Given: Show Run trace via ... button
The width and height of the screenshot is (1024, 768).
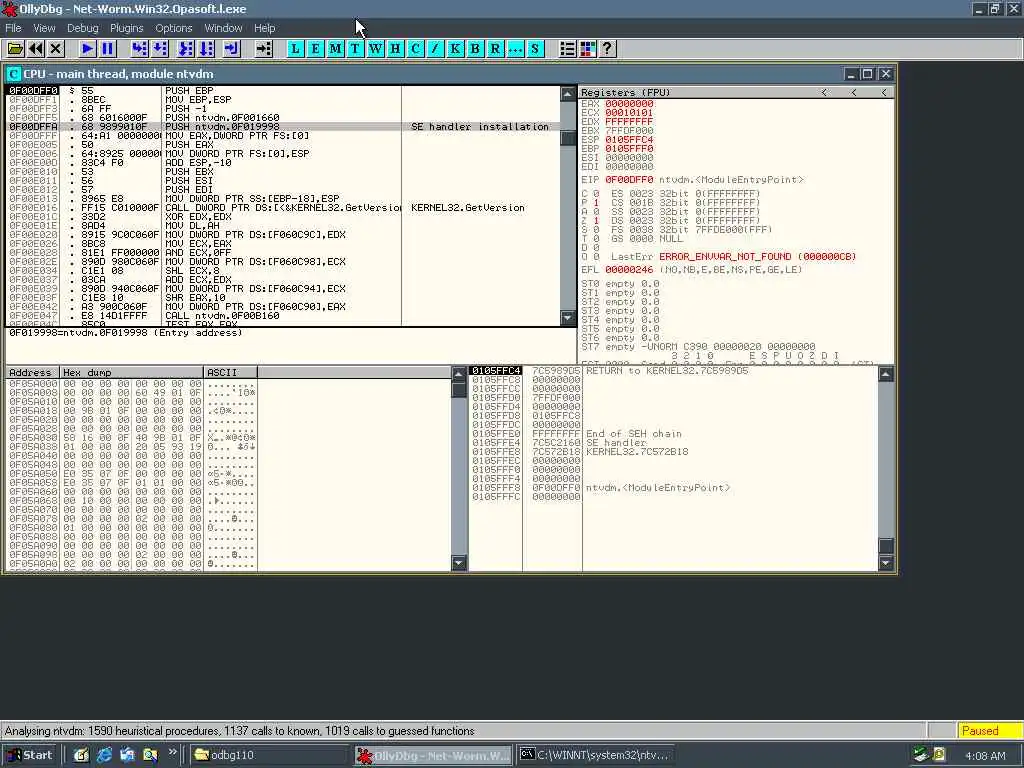Looking at the screenshot, I should (x=515, y=48).
